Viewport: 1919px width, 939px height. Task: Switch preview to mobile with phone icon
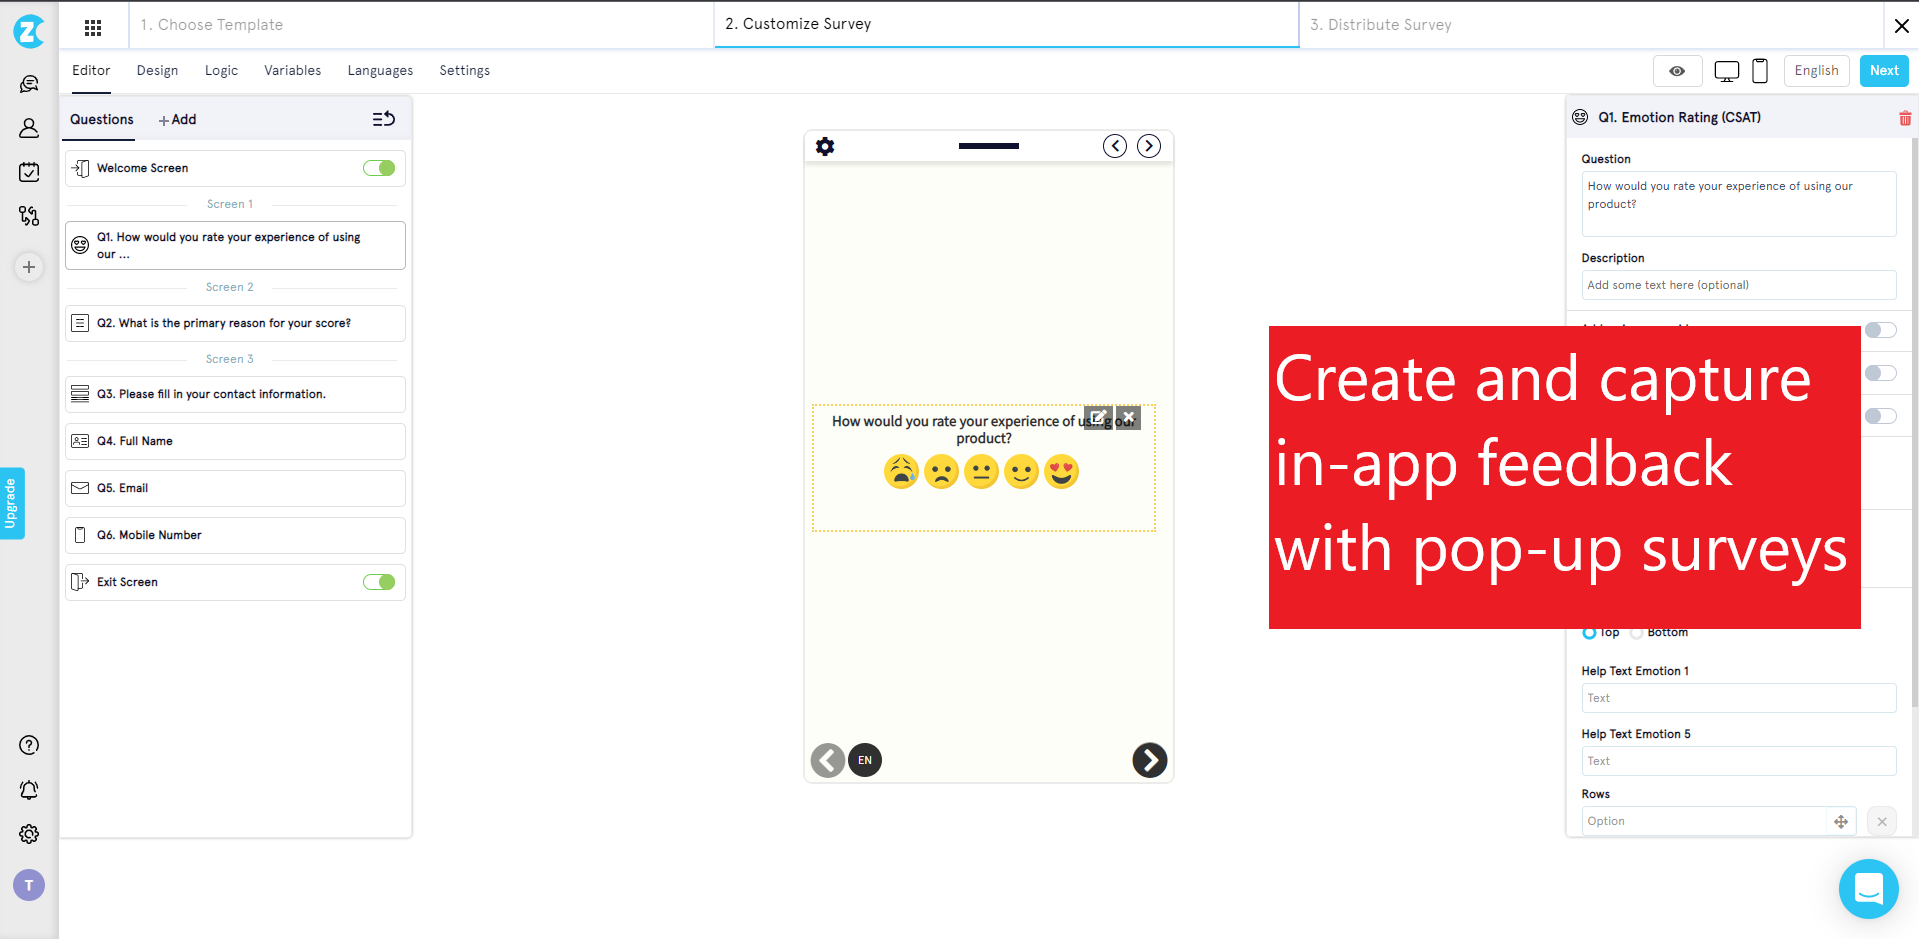(x=1760, y=71)
